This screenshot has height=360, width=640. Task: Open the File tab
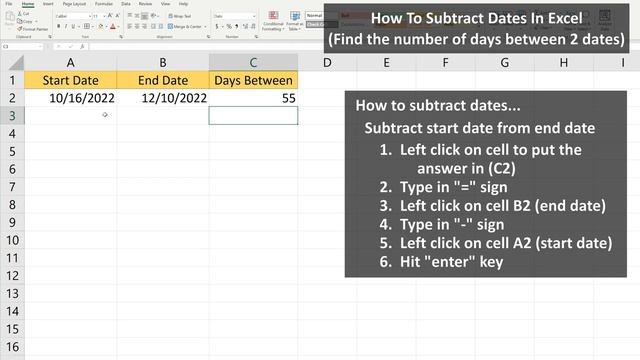[9, 4]
